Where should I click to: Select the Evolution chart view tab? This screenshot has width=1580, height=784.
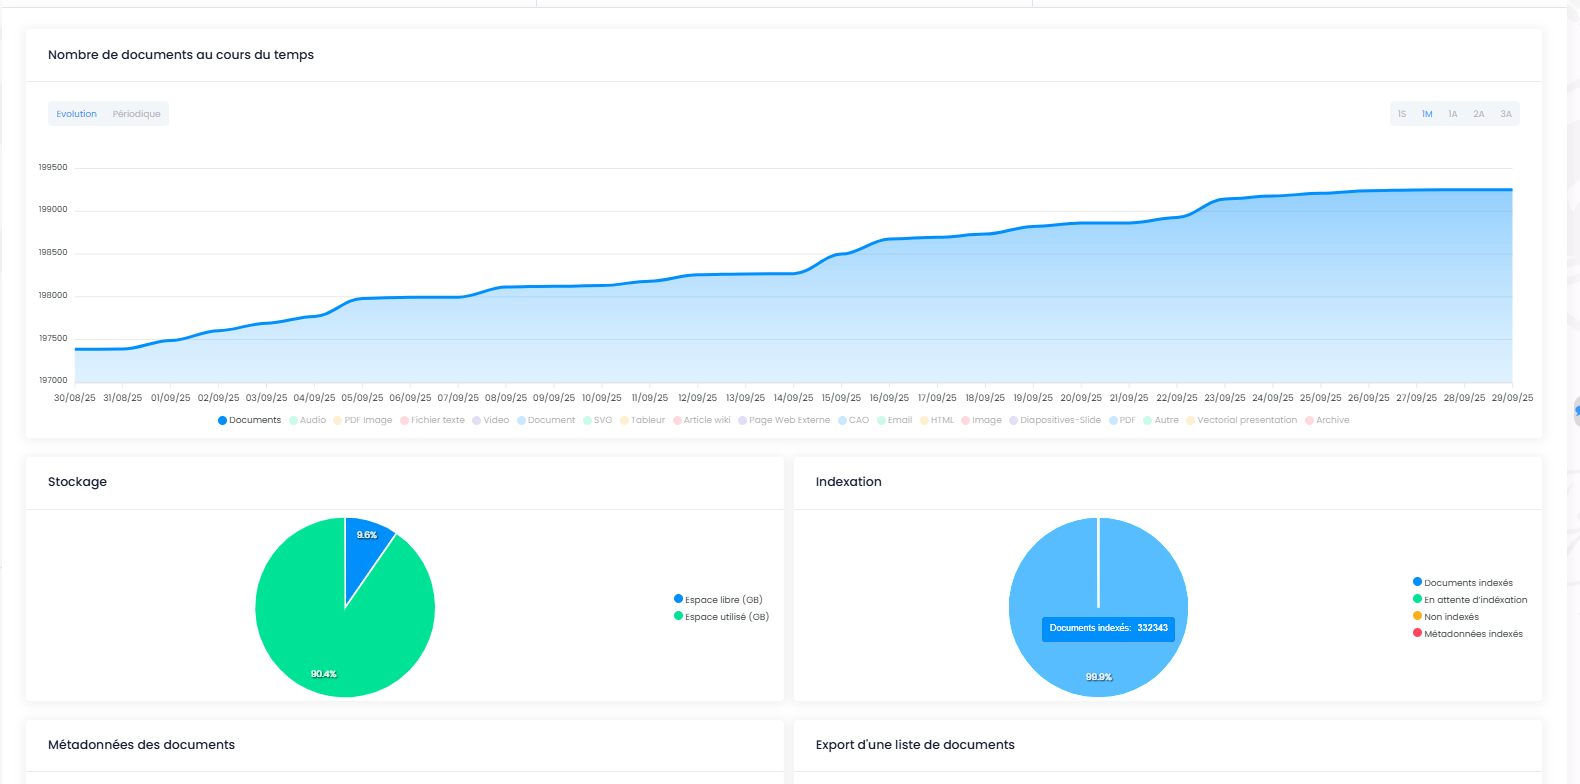click(x=76, y=114)
